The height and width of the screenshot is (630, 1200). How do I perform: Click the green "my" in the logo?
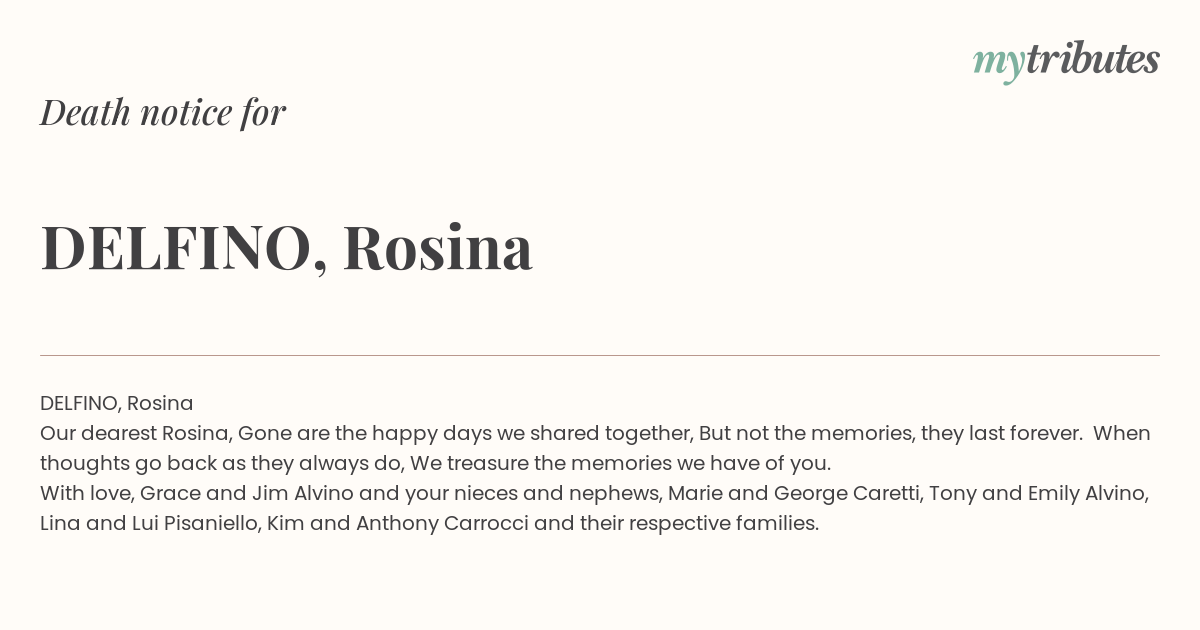coord(999,65)
